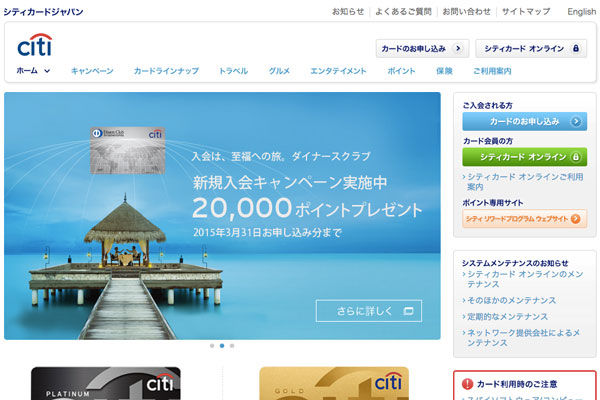Open the よくあるご質問 link
The height and width of the screenshot is (400, 600).
click(x=403, y=12)
